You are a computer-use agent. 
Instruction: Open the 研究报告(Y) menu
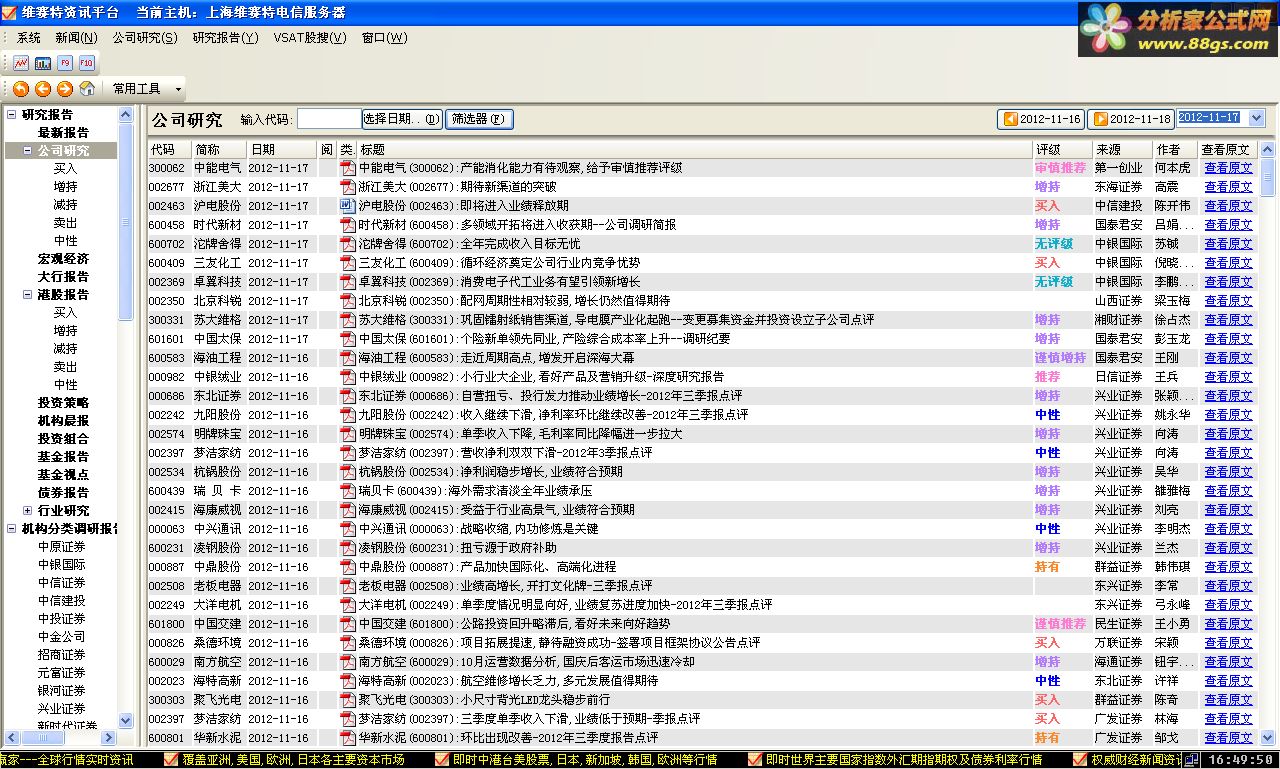click(225, 38)
